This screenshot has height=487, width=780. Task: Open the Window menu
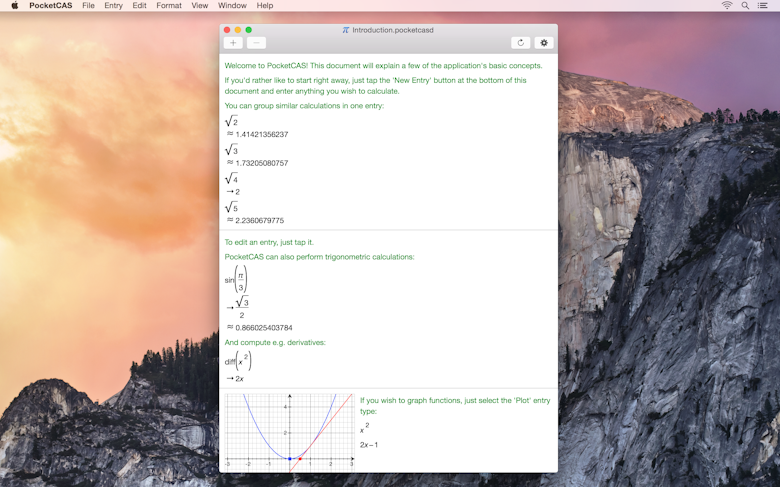pos(232,5)
